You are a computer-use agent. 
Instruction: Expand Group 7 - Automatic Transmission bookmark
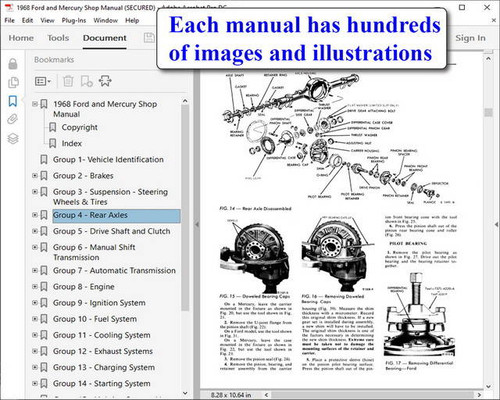coord(35,270)
